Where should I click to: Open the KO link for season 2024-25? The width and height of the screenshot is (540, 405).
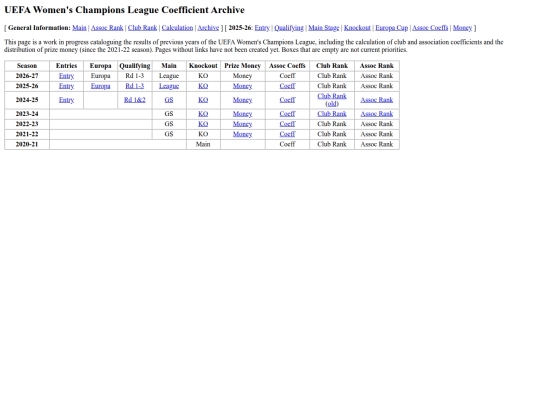[x=203, y=100]
